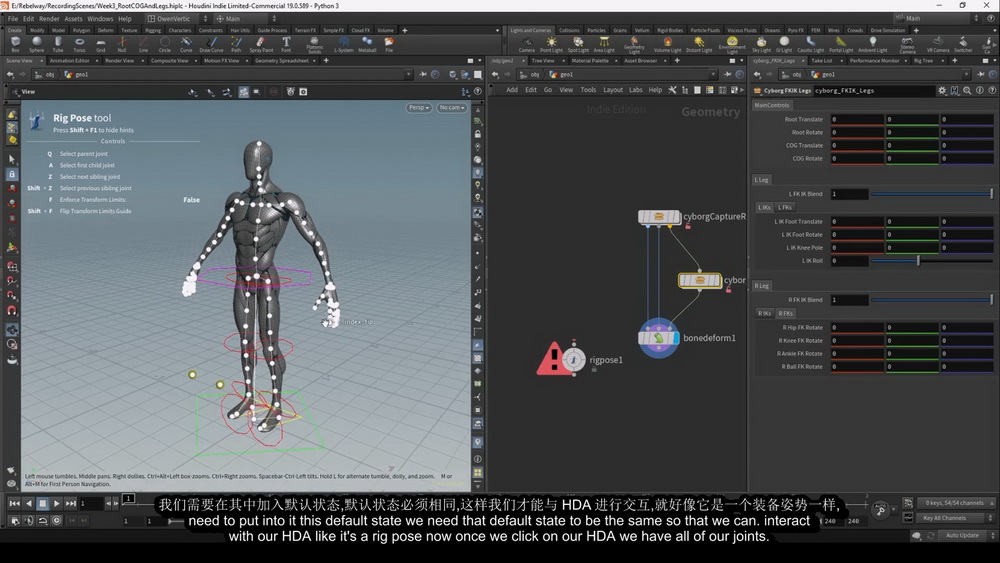Select the Font shelf tool
This screenshot has height=563, width=1000.
[286, 44]
